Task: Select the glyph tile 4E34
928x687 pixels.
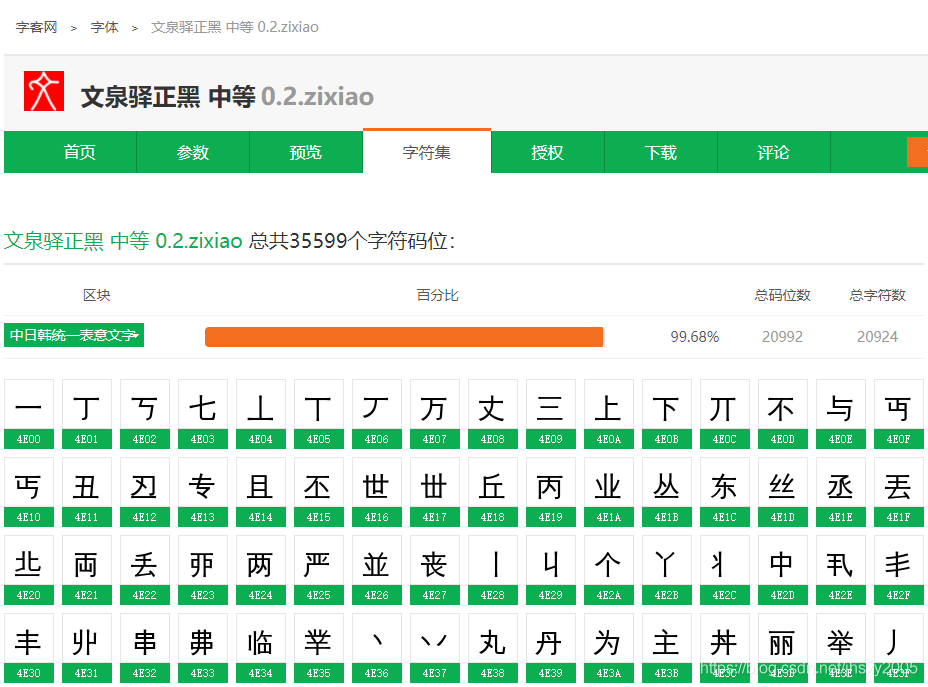Action: 260,649
